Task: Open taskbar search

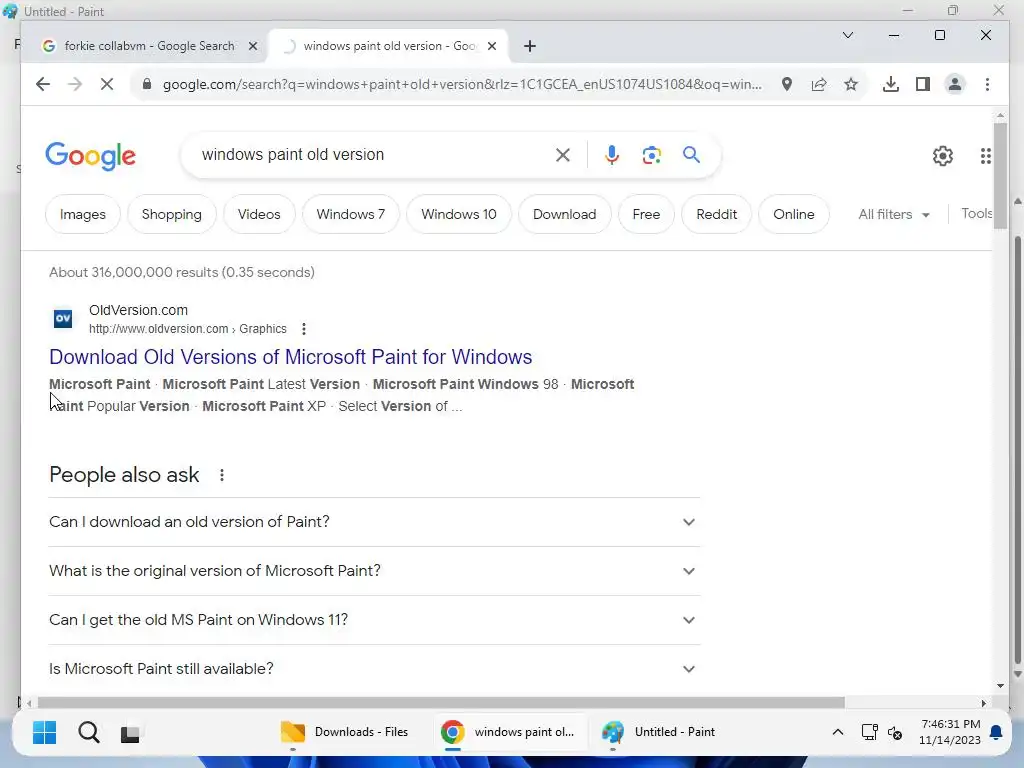Action: coord(89,732)
